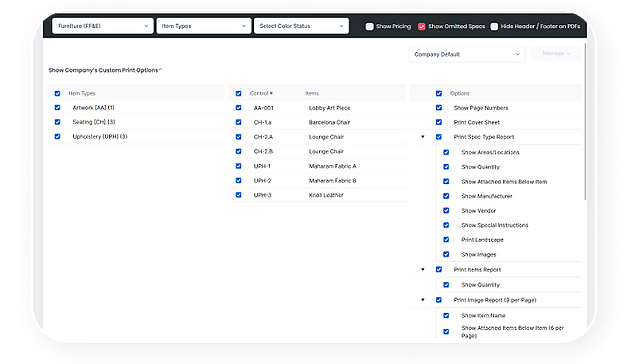Uncheck Print Landscape option
This screenshot has height=364, width=639.
(446, 240)
